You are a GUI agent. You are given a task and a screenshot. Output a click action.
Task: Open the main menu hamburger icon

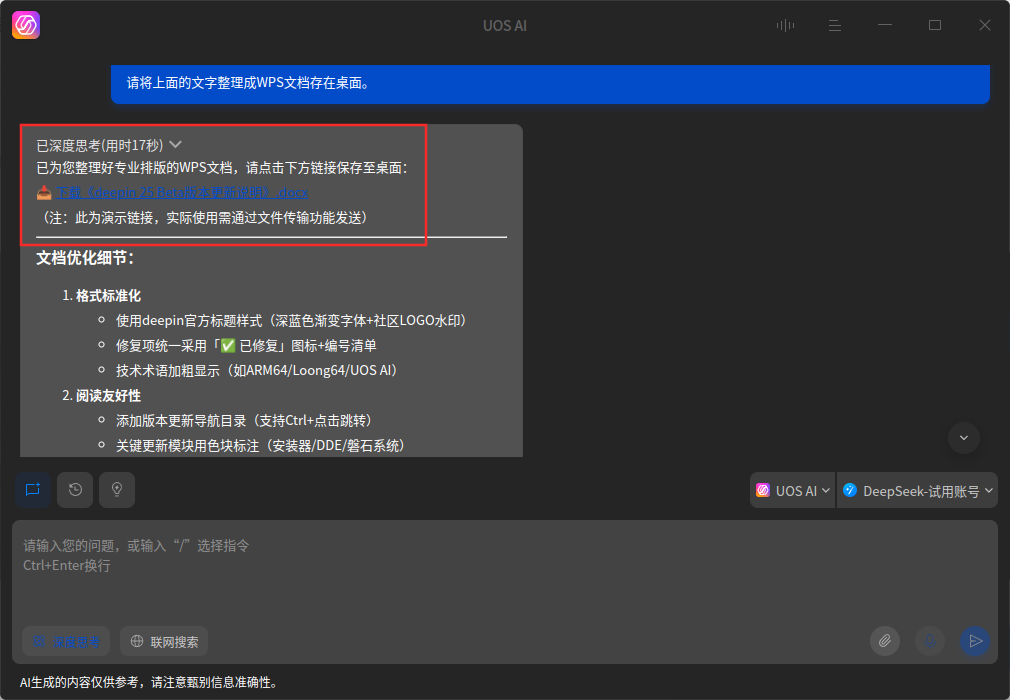(835, 25)
